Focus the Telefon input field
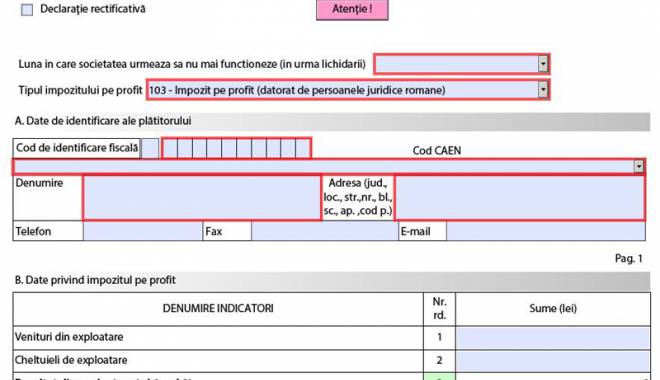Image resolution: width=660 pixels, height=380 pixels. click(143, 231)
